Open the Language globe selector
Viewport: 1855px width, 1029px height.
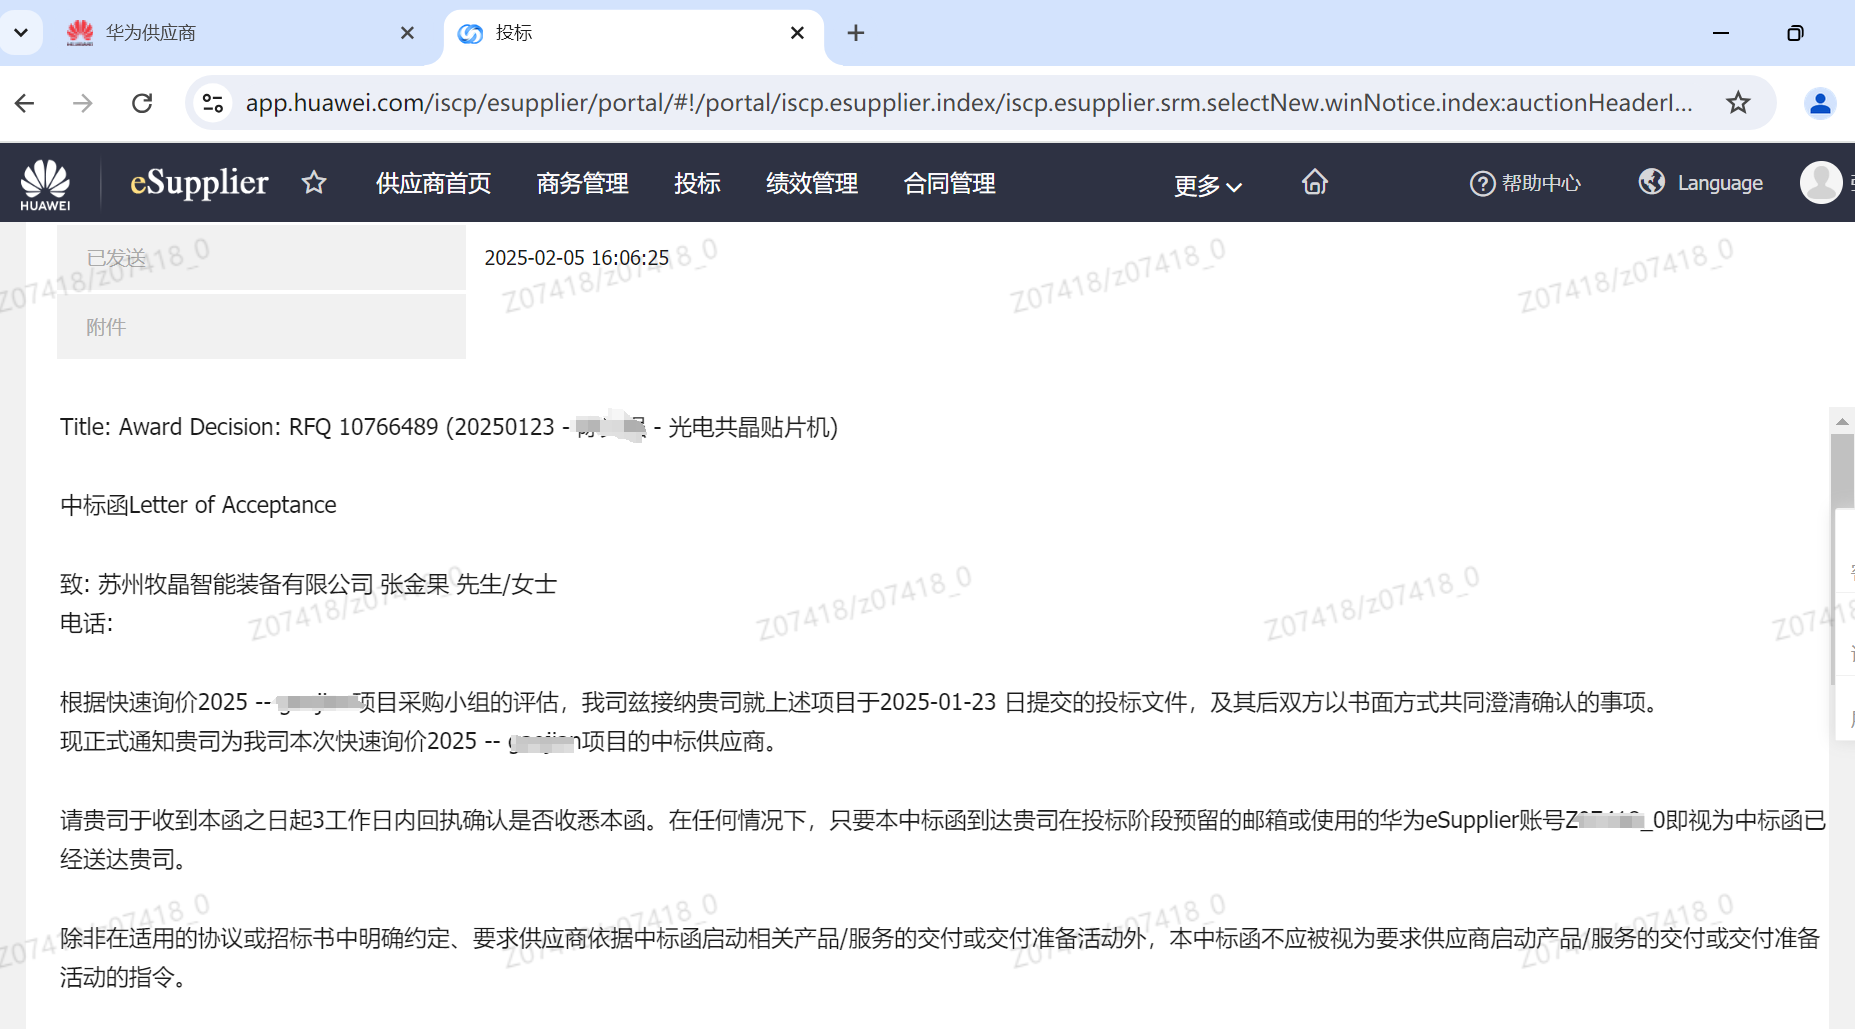[1700, 183]
